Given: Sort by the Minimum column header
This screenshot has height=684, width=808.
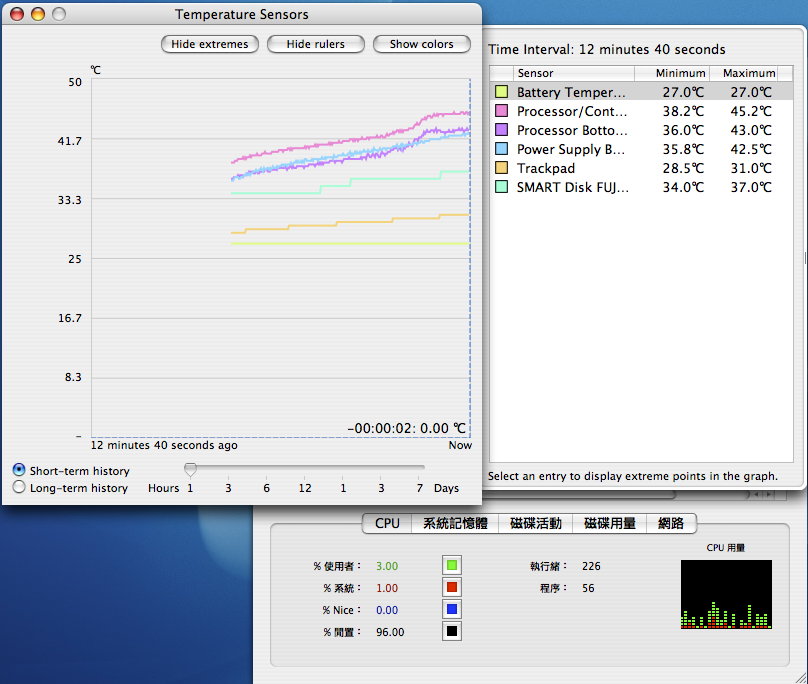Looking at the screenshot, I should coord(672,73).
